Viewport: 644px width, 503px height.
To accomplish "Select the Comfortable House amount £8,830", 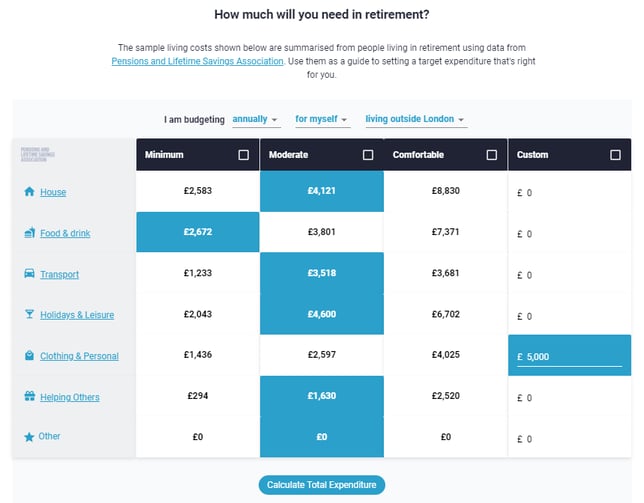I will 446,191.
